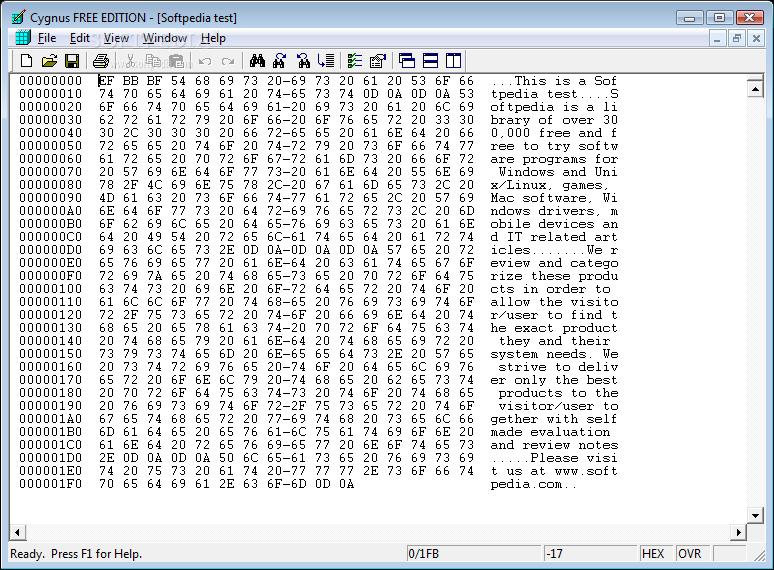
Task: Click the Go To offset icon
Action: click(326, 61)
